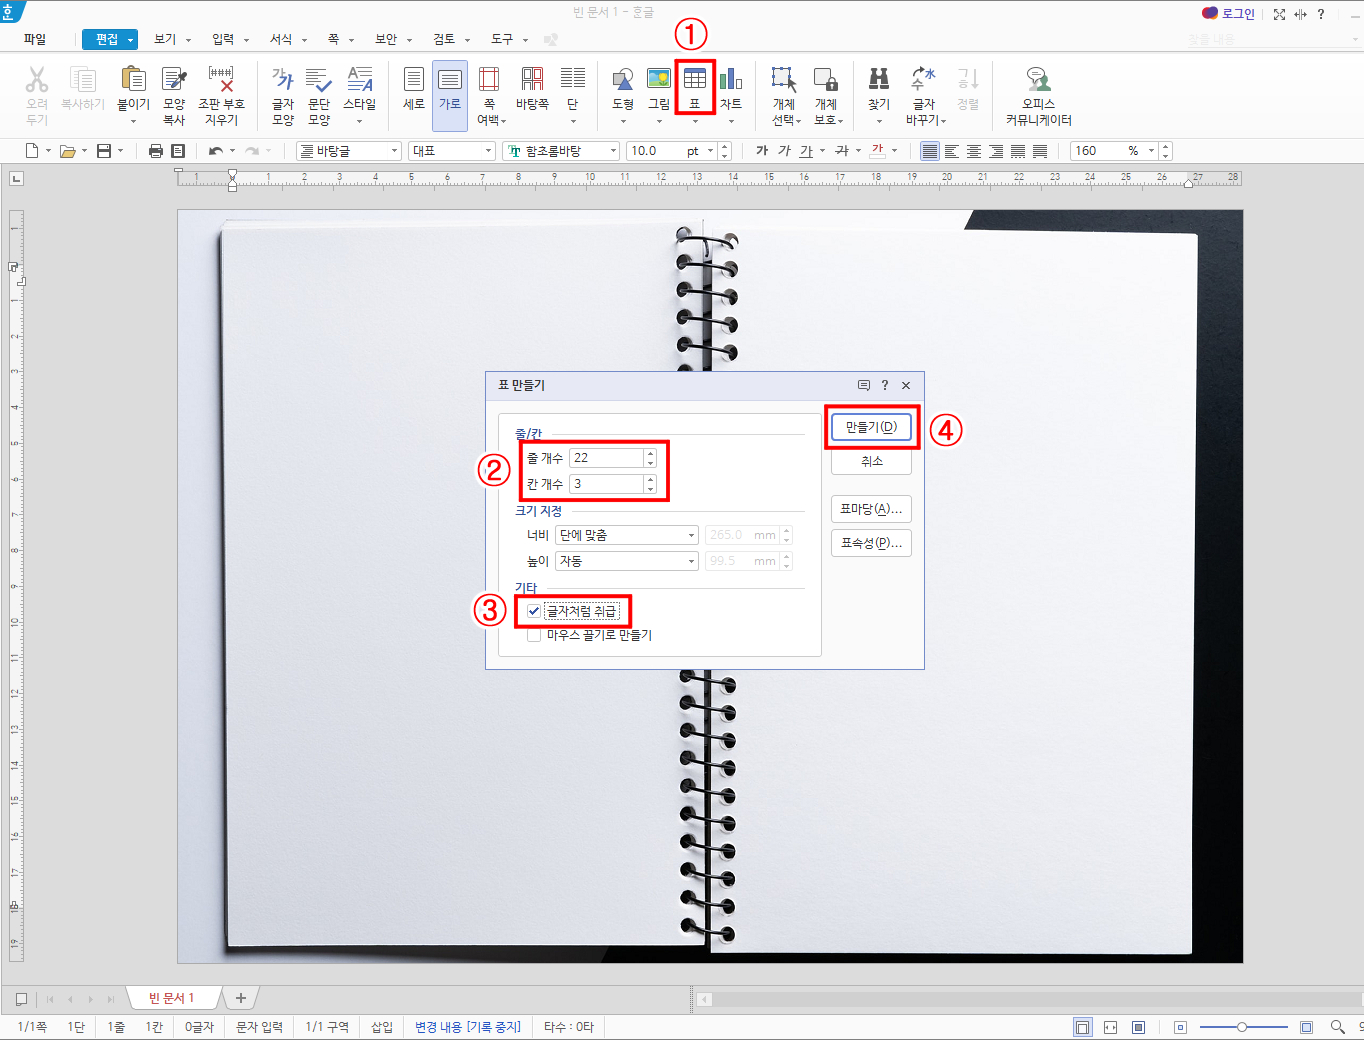Open 오피스 커뮤니케이터 tool
Viewport: 1364px width, 1040px height.
coord(1038,80)
